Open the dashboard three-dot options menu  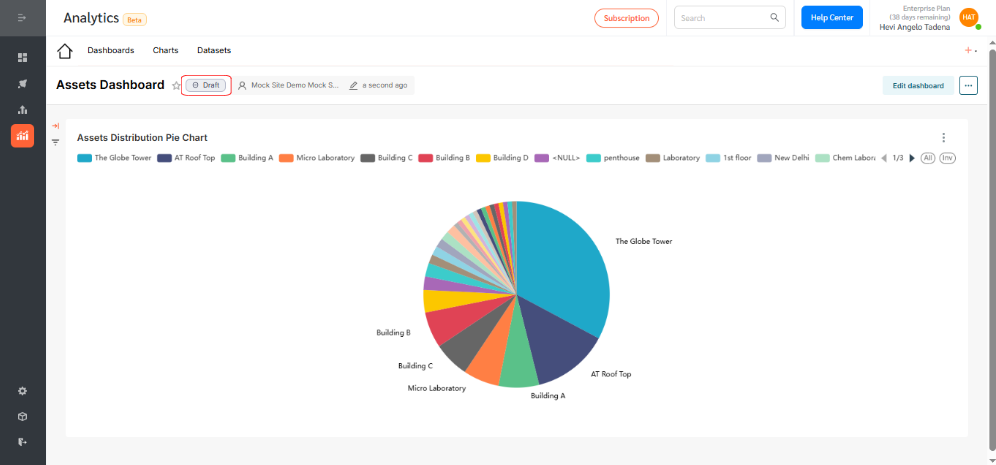click(967, 86)
